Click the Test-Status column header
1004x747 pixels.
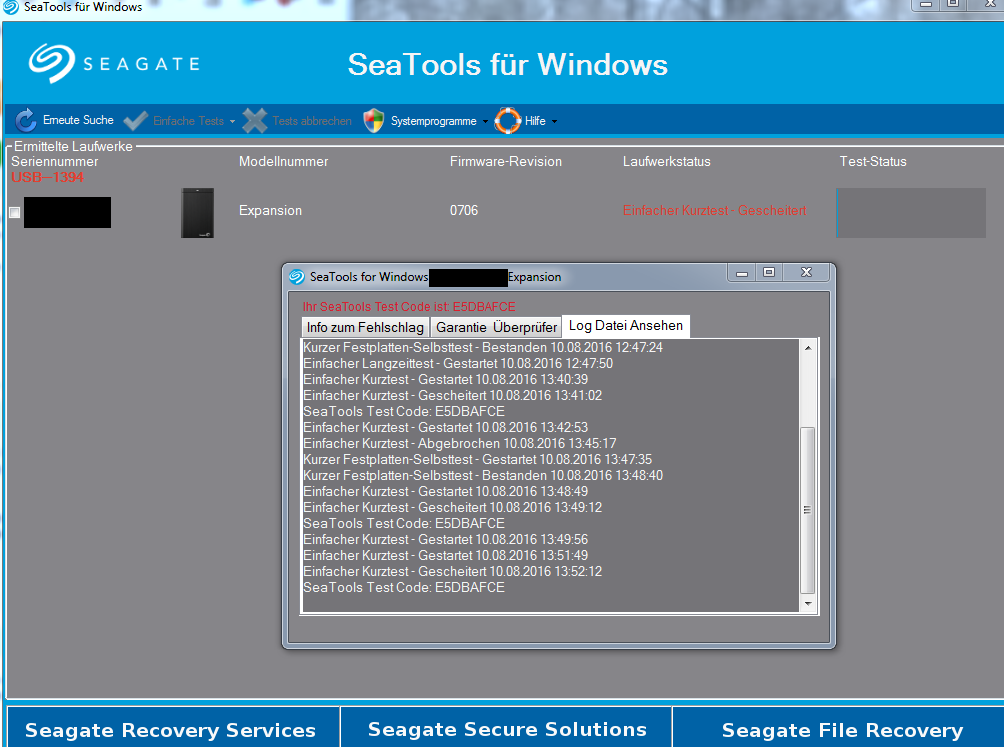pos(873,162)
